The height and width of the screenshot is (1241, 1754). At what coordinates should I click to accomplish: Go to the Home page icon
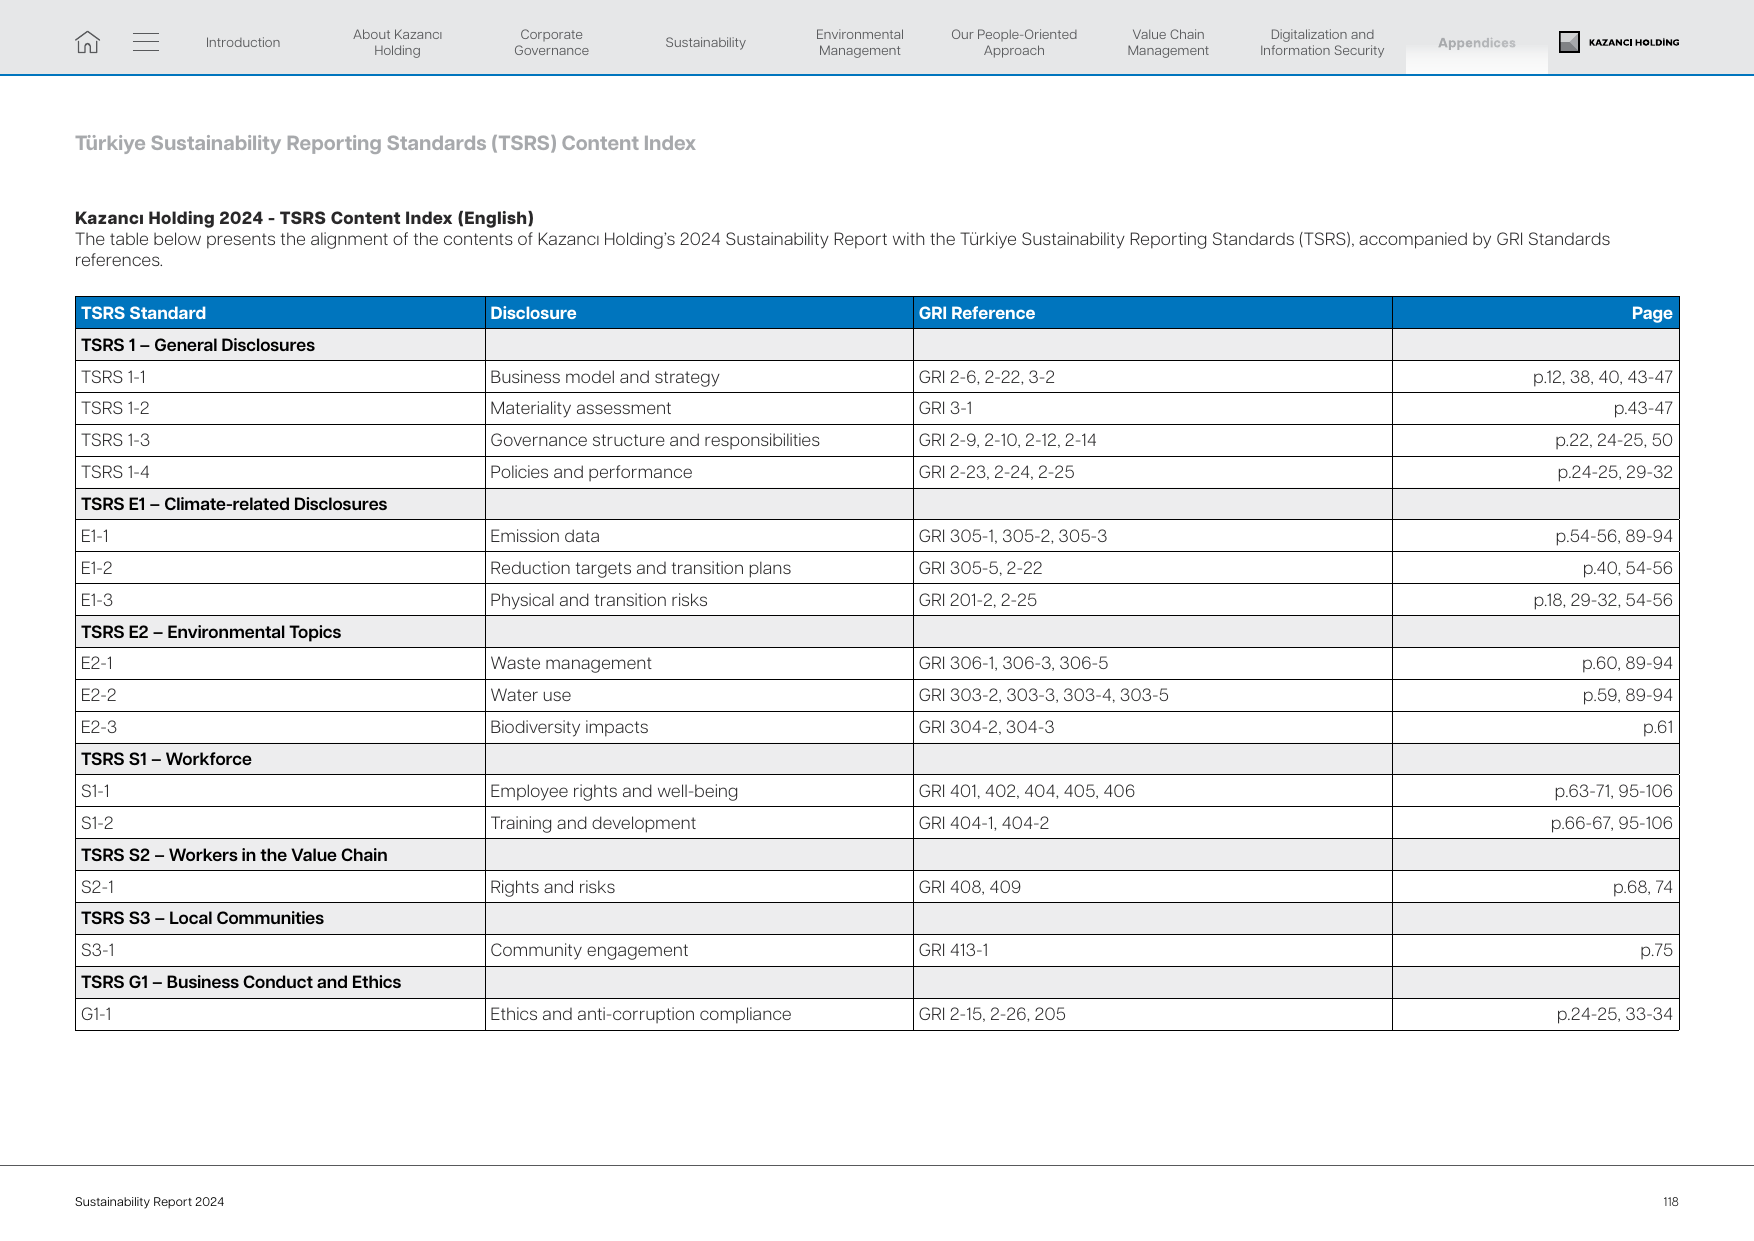88,42
